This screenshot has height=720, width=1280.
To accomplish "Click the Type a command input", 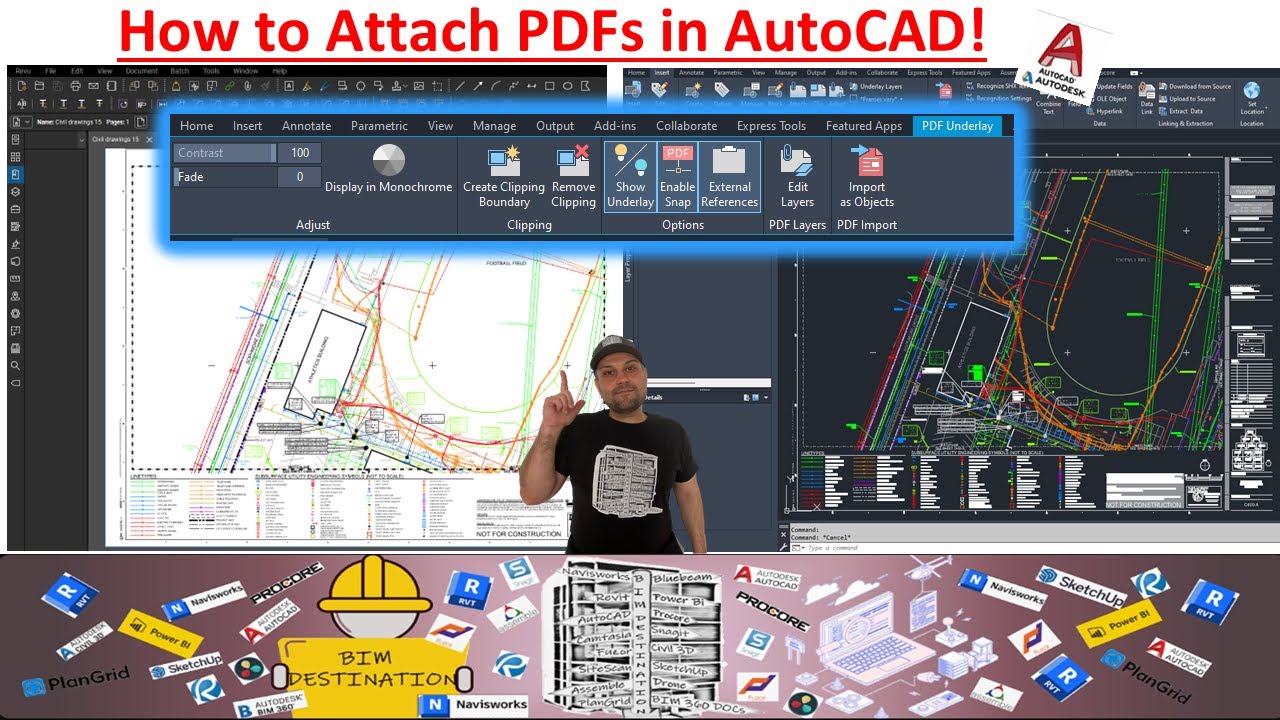I will (x=833, y=547).
